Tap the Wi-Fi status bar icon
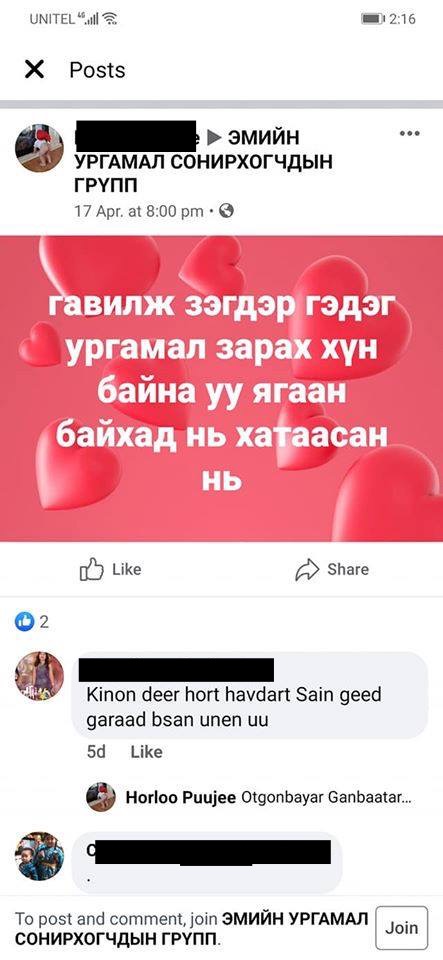This screenshot has width=443, height=960. click(110, 19)
